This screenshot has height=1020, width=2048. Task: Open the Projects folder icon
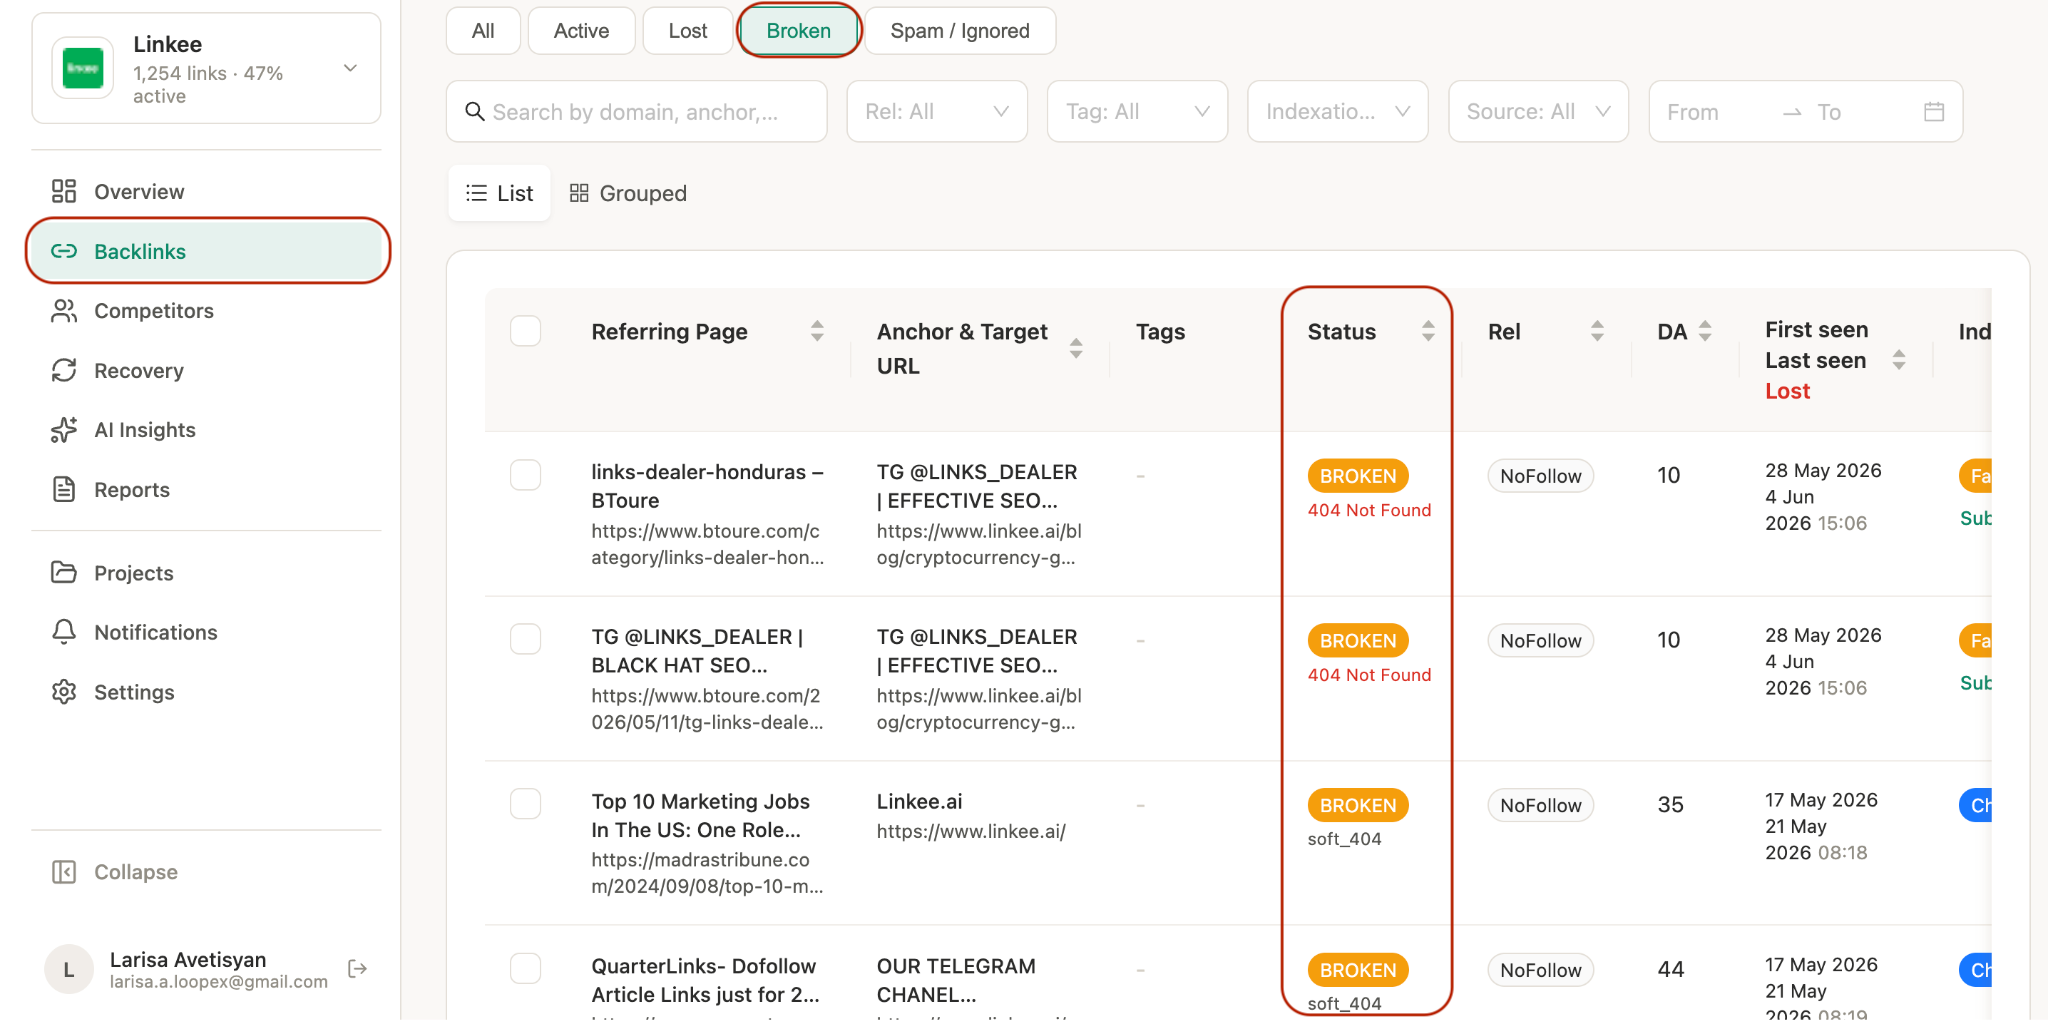click(64, 572)
